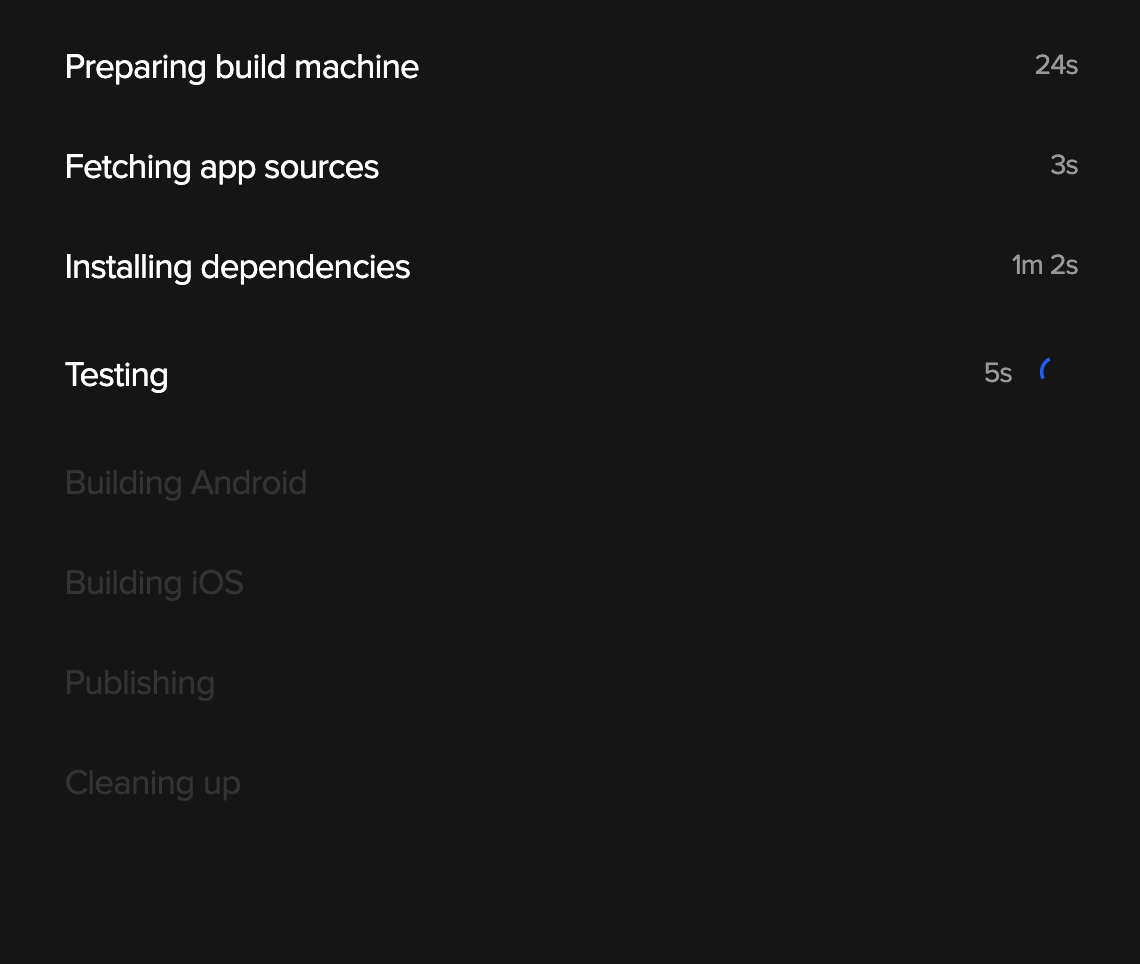Click the 5s elapsed time for Testing
Image resolution: width=1140 pixels, height=964 pixels.
(998, 373)
